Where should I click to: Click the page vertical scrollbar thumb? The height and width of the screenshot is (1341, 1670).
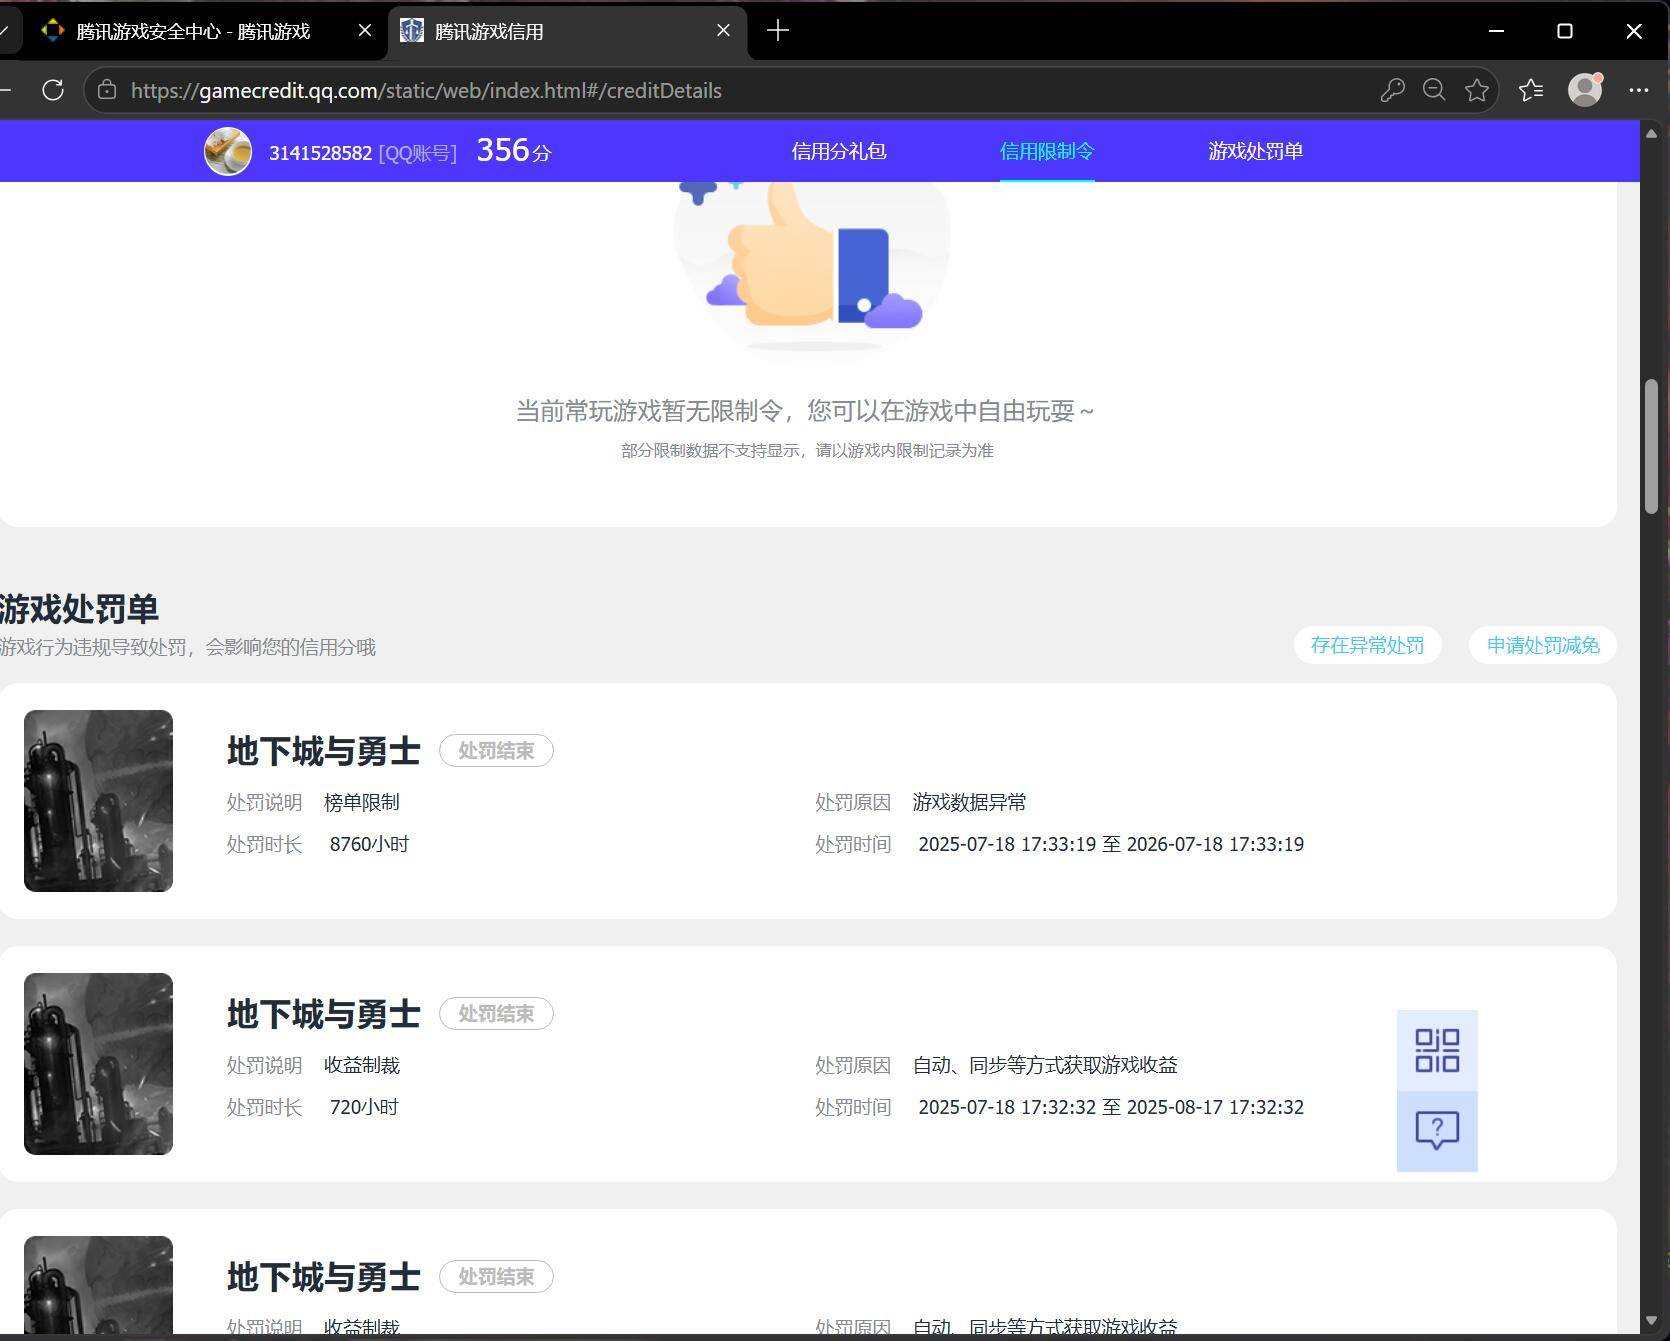coord(1652,446)
